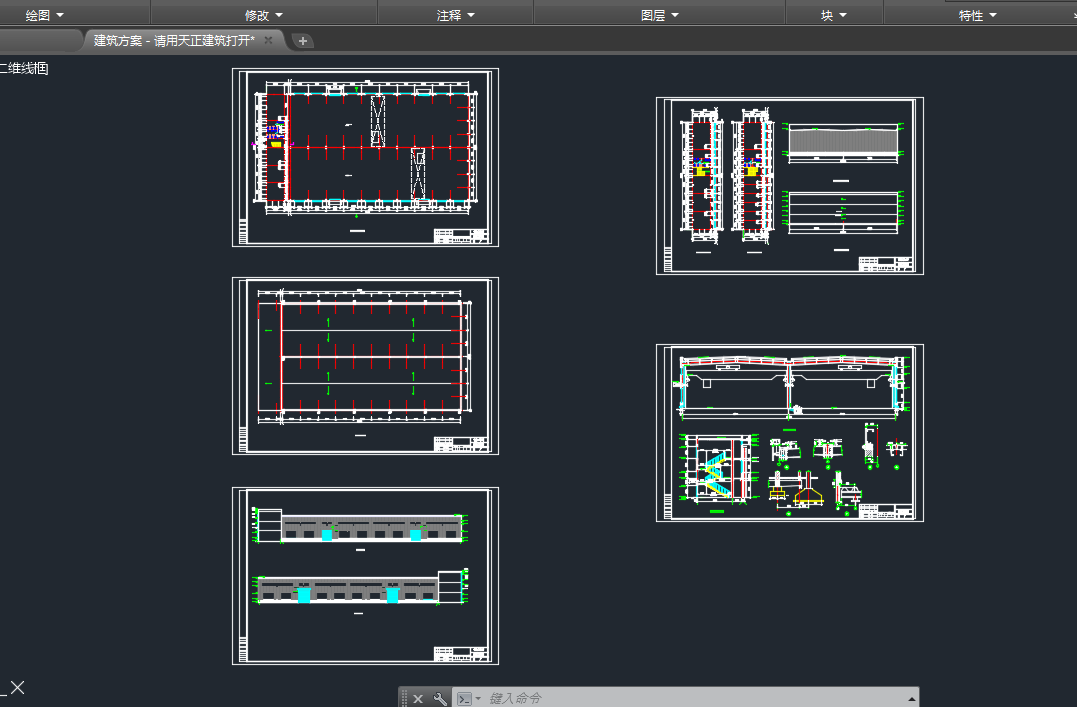Close the command line window

[x=419, y=698]
